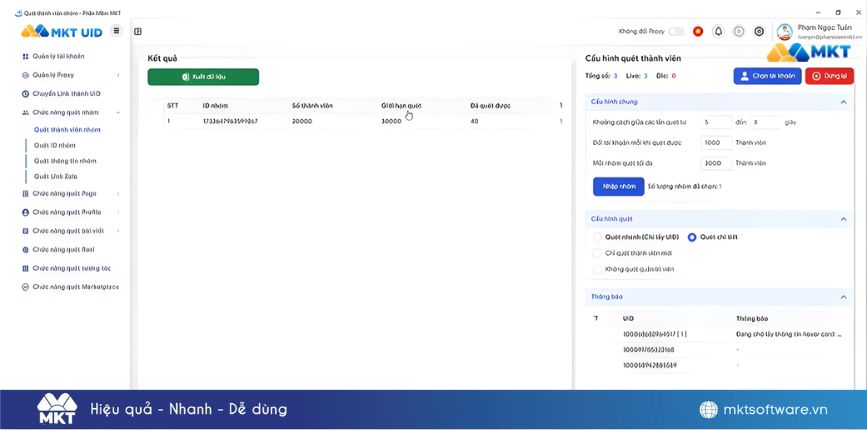
Task: Check the Không quét quản trị viên checkbox
Action: tap(598, 269)
